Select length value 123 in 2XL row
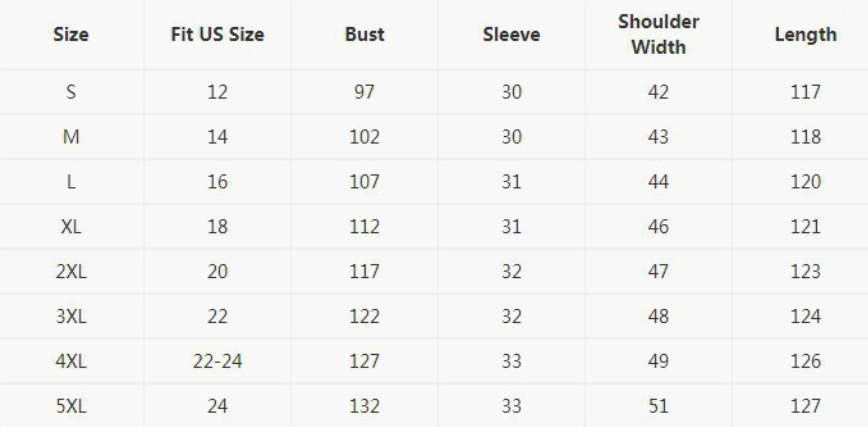Screen dimensions: 868x427 tap(805, 272)
